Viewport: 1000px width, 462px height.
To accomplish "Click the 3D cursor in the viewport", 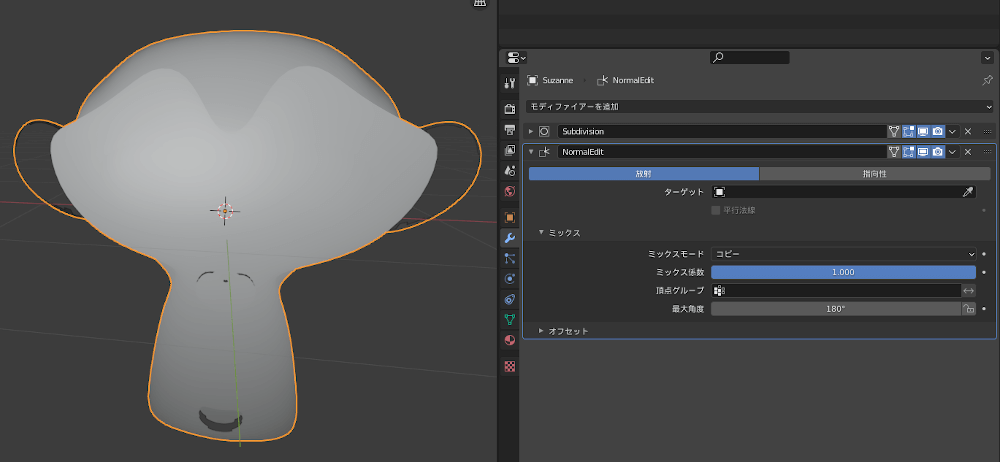I will pos(224,211).
